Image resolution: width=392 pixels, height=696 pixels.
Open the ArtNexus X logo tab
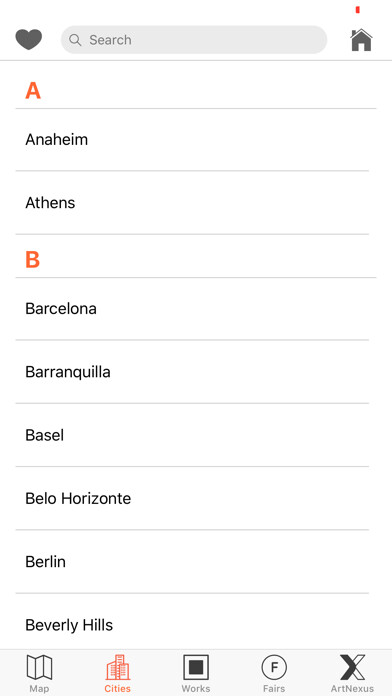(352, 667)
